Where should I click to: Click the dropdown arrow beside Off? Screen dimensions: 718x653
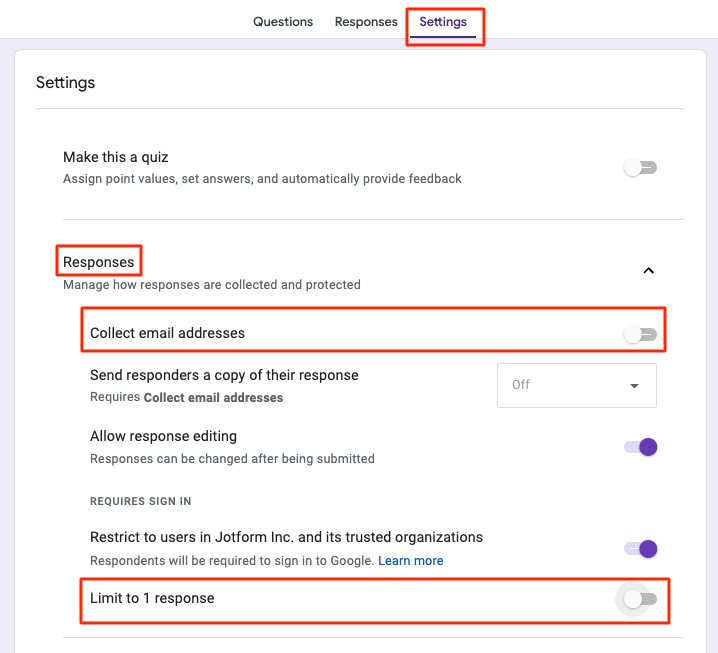pyautogui.click(x=634, y=386)
